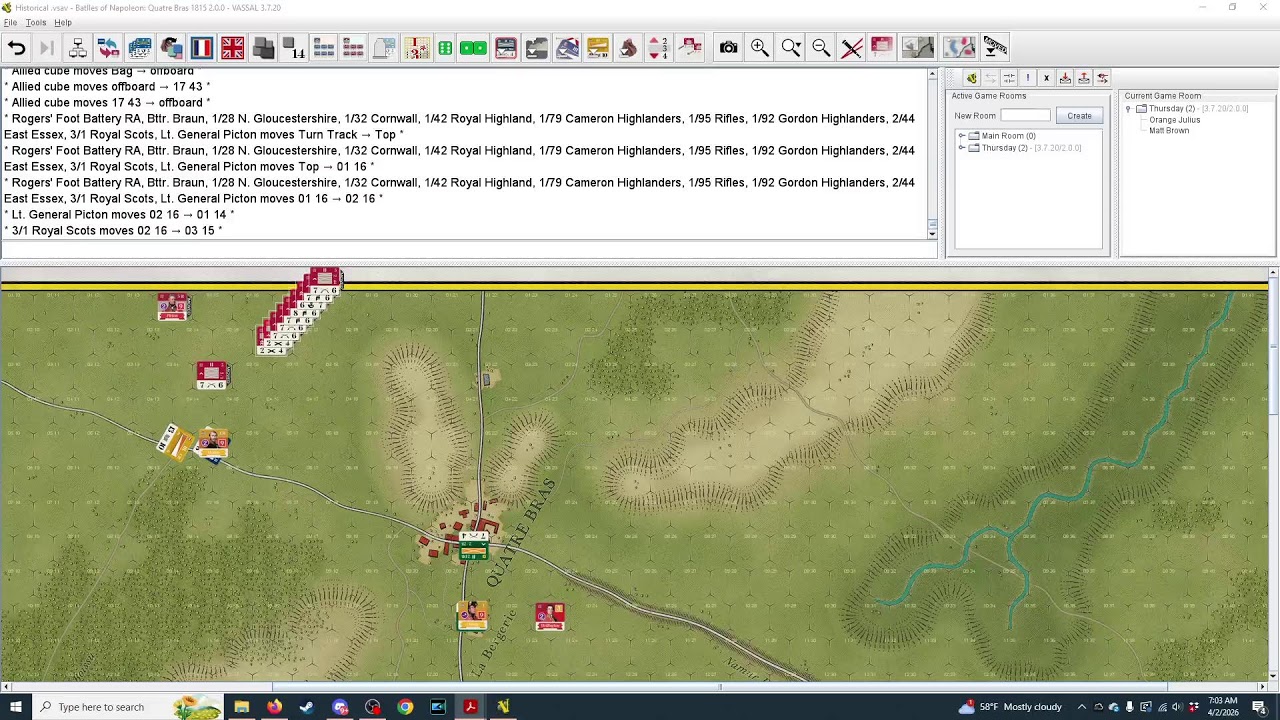
Task: Open the File menu
Action: (x=10, y=22)
